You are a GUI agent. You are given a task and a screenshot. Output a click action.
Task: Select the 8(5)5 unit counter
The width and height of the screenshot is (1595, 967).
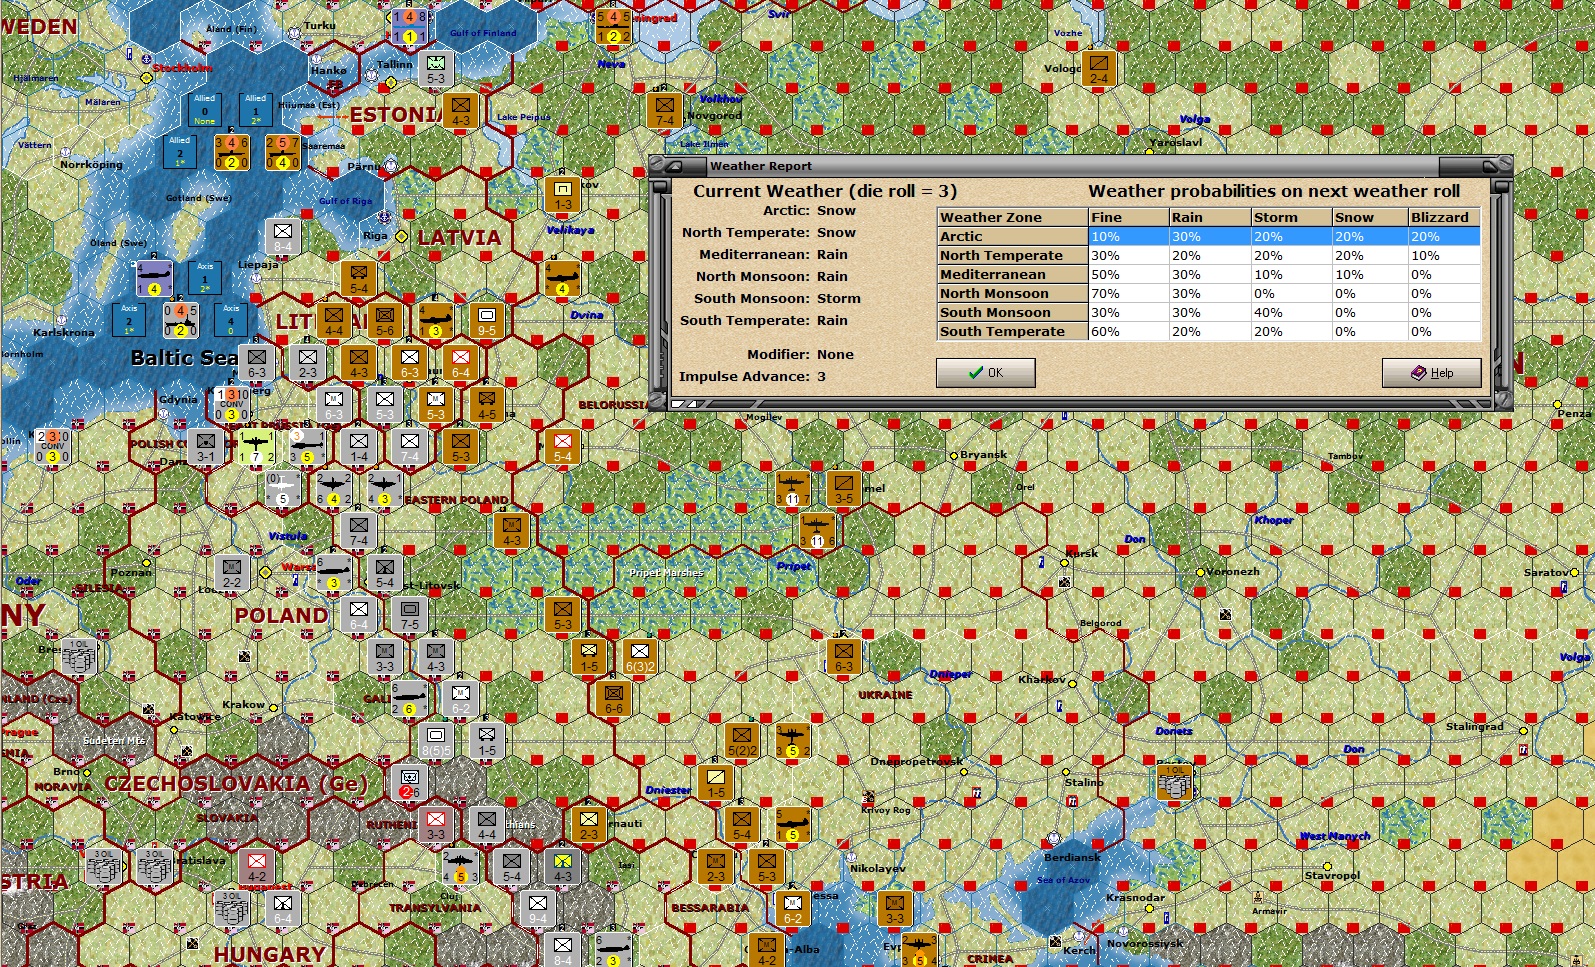436,741
